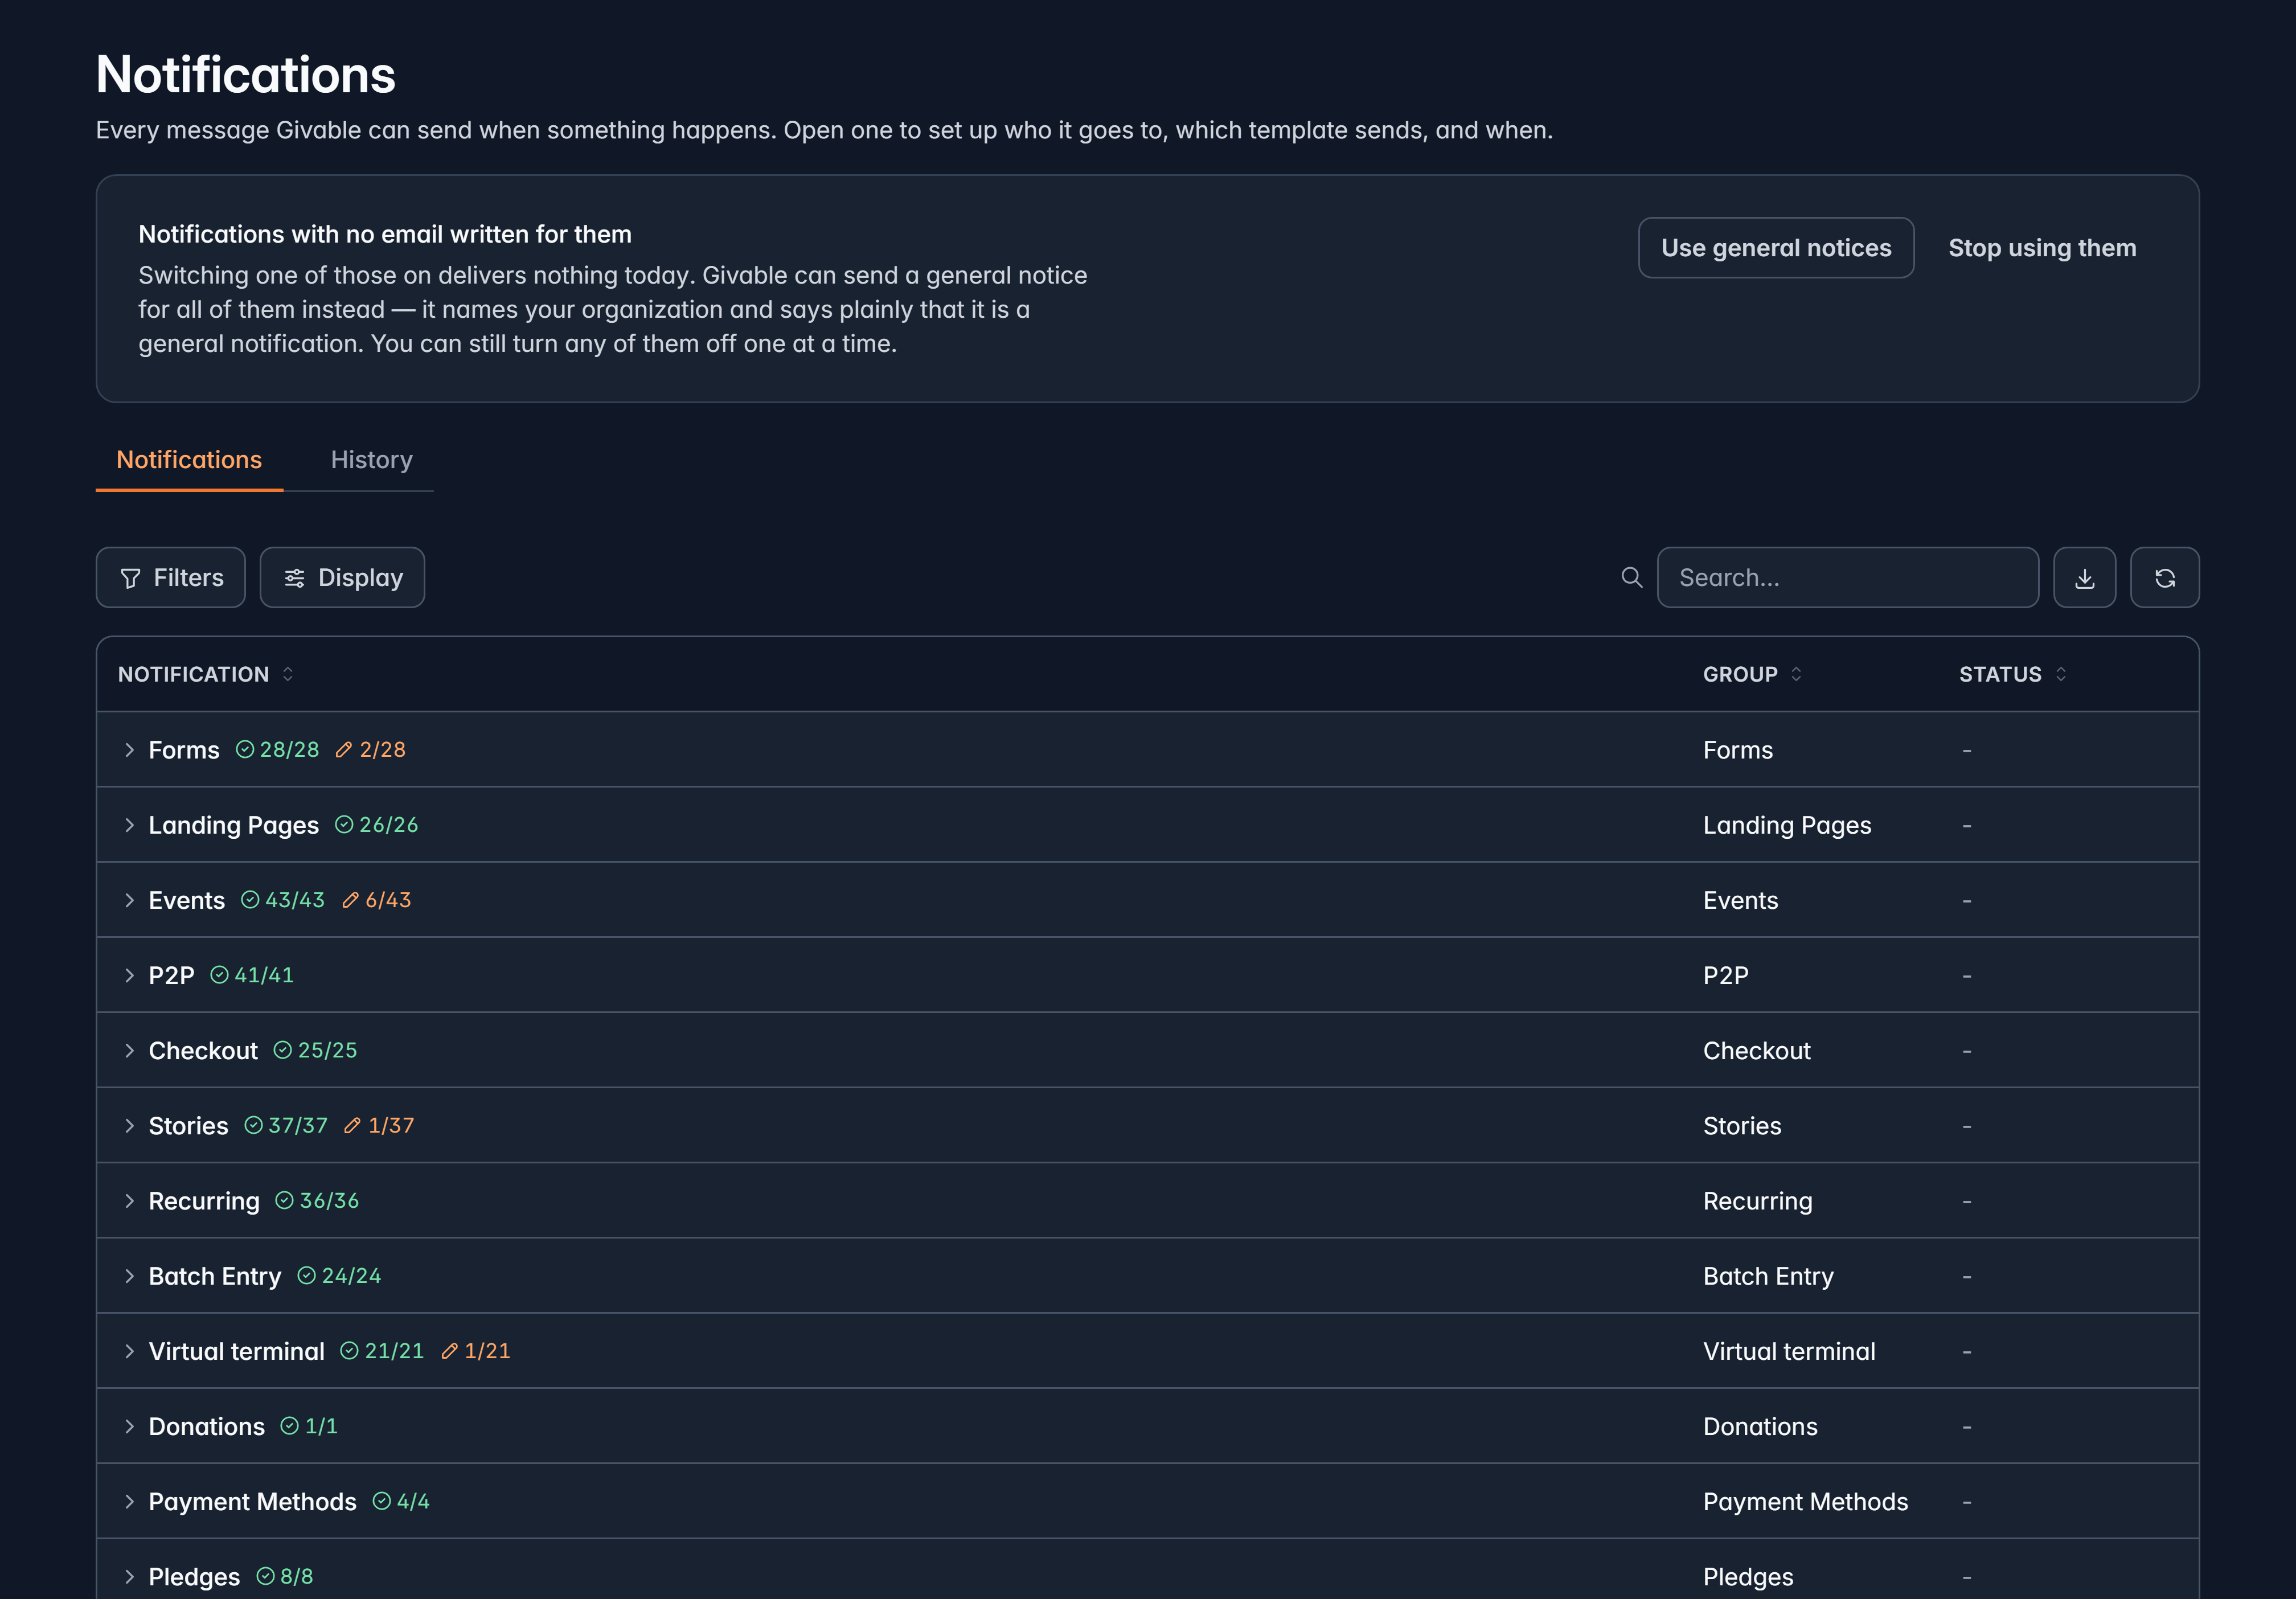Image resolution: width=2296 pixels, height=1599 pixels.
Task: Sort by the Notification column header
Action: (205, 674)
